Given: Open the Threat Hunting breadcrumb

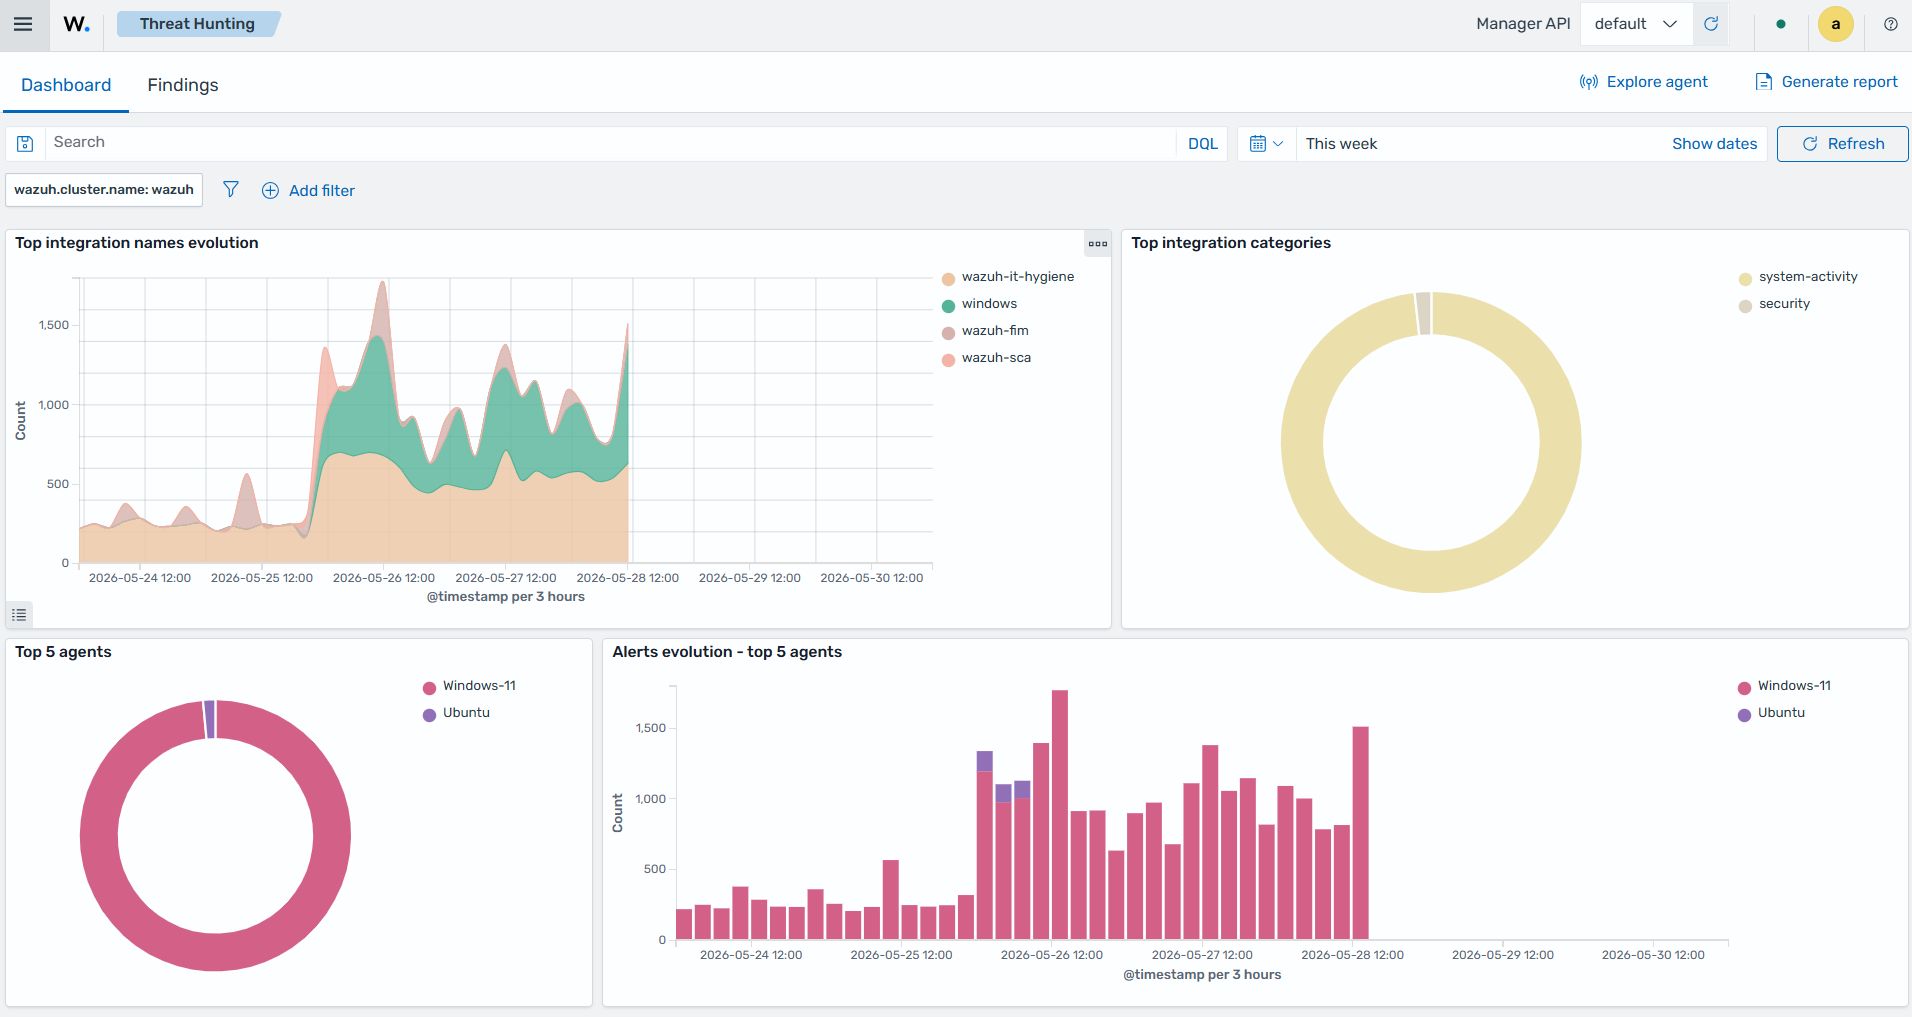Looking at the screenshot, I should [x=197, y=24].
